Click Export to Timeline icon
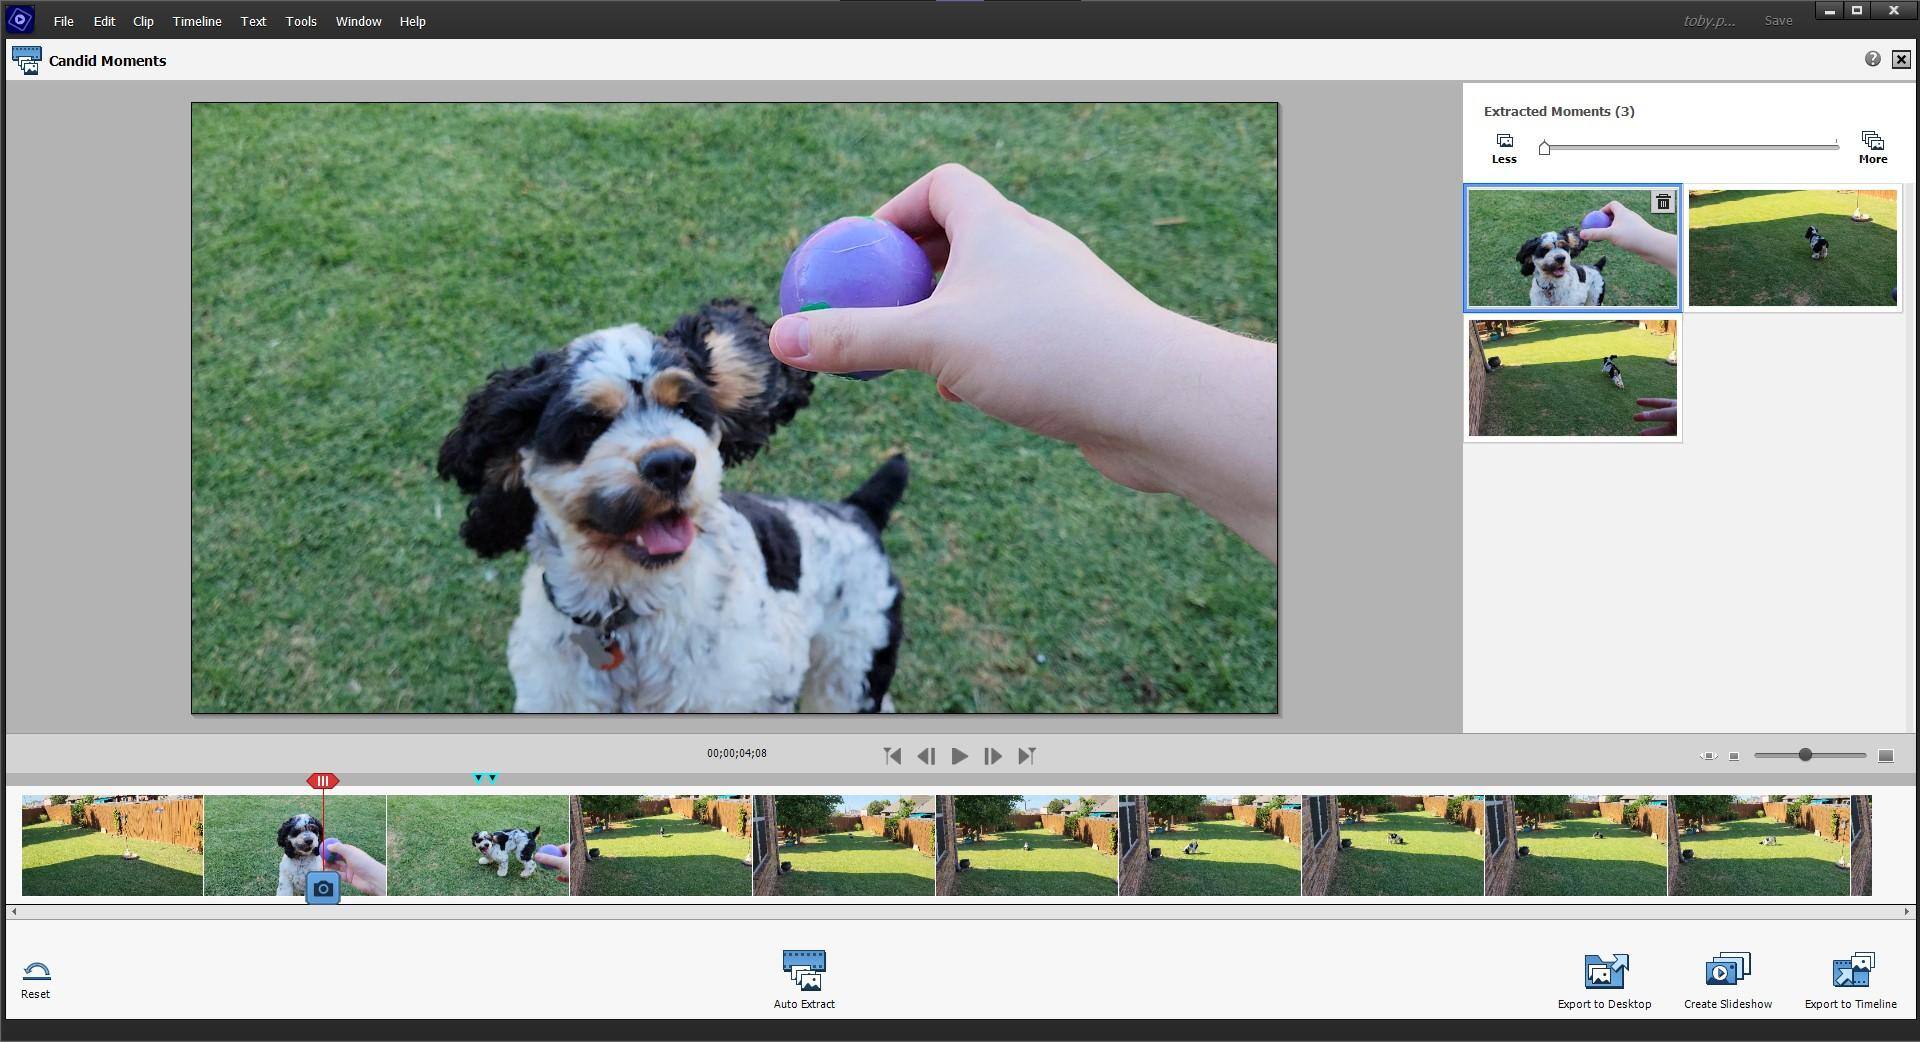Viewport: 1920px width, 1042px height. [1850, 971]
